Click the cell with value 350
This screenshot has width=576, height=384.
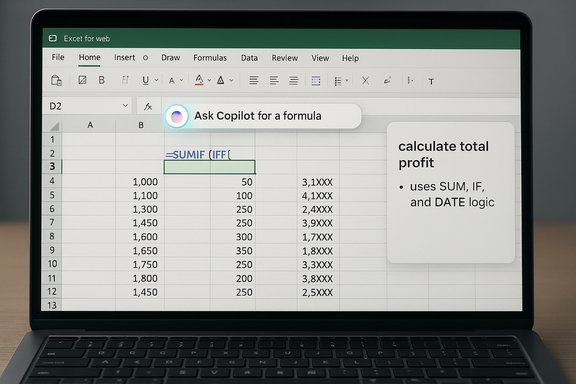coord(233,251)
